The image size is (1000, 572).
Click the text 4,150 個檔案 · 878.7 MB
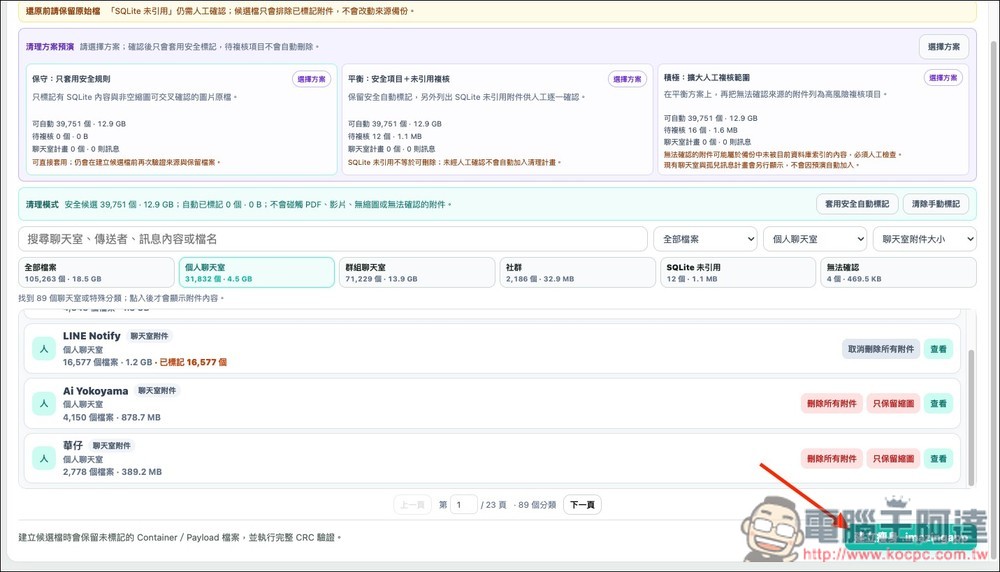[112, 417]
